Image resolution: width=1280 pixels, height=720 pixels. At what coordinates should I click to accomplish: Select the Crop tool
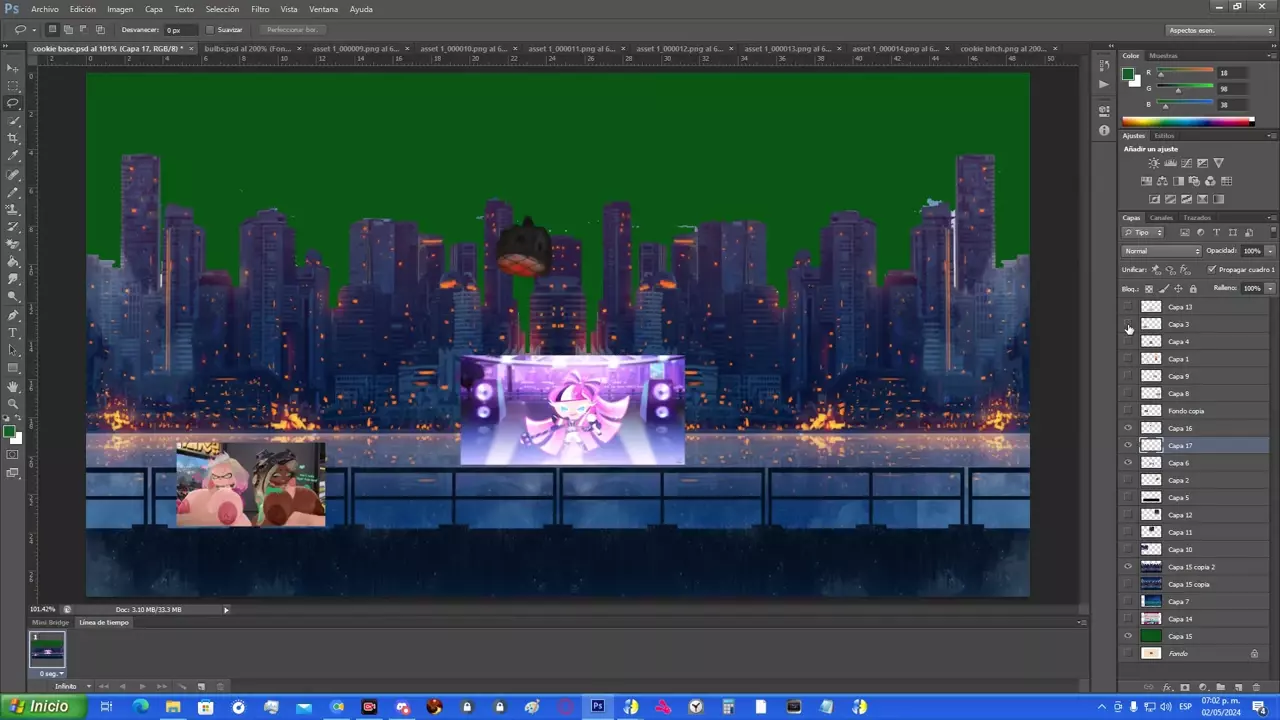coord(13,138)
